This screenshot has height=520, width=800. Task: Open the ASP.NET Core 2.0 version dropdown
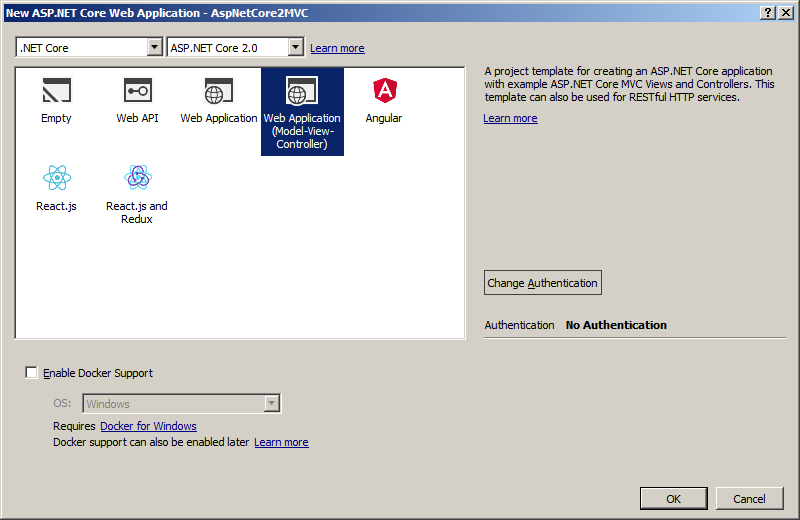(x=236, y=47)
